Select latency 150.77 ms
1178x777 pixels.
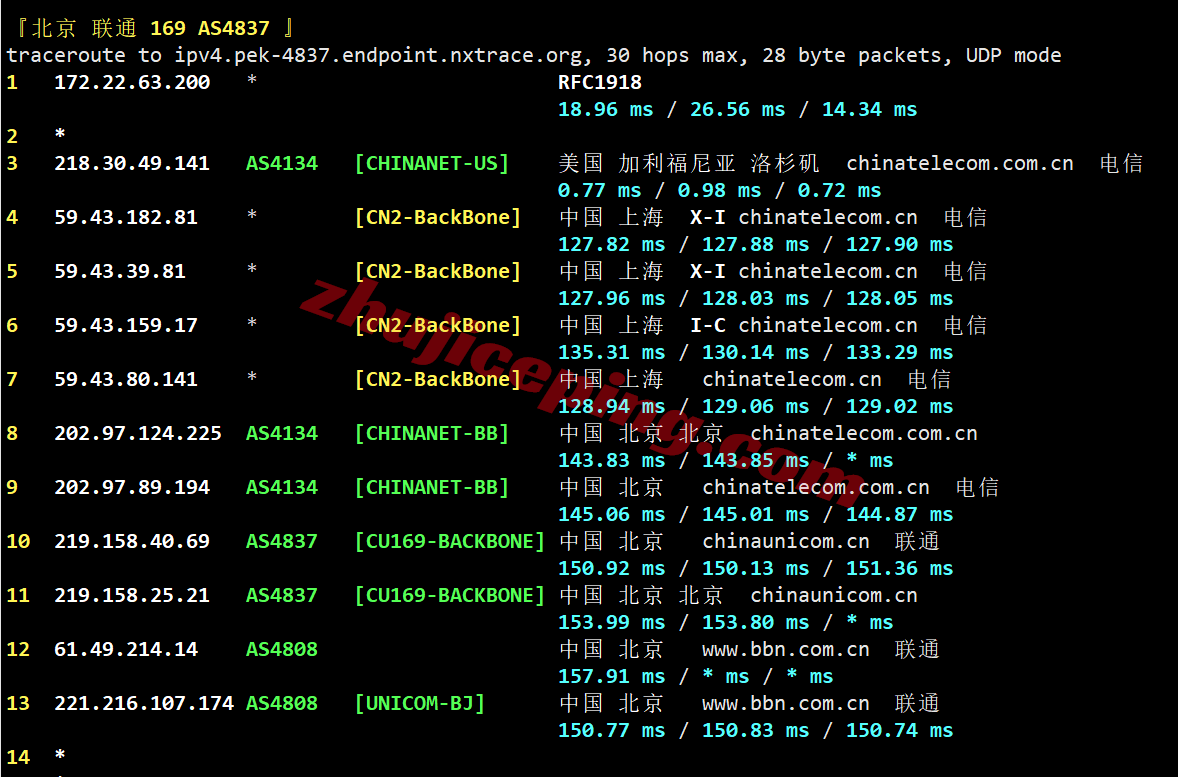(x=612, y=732)
